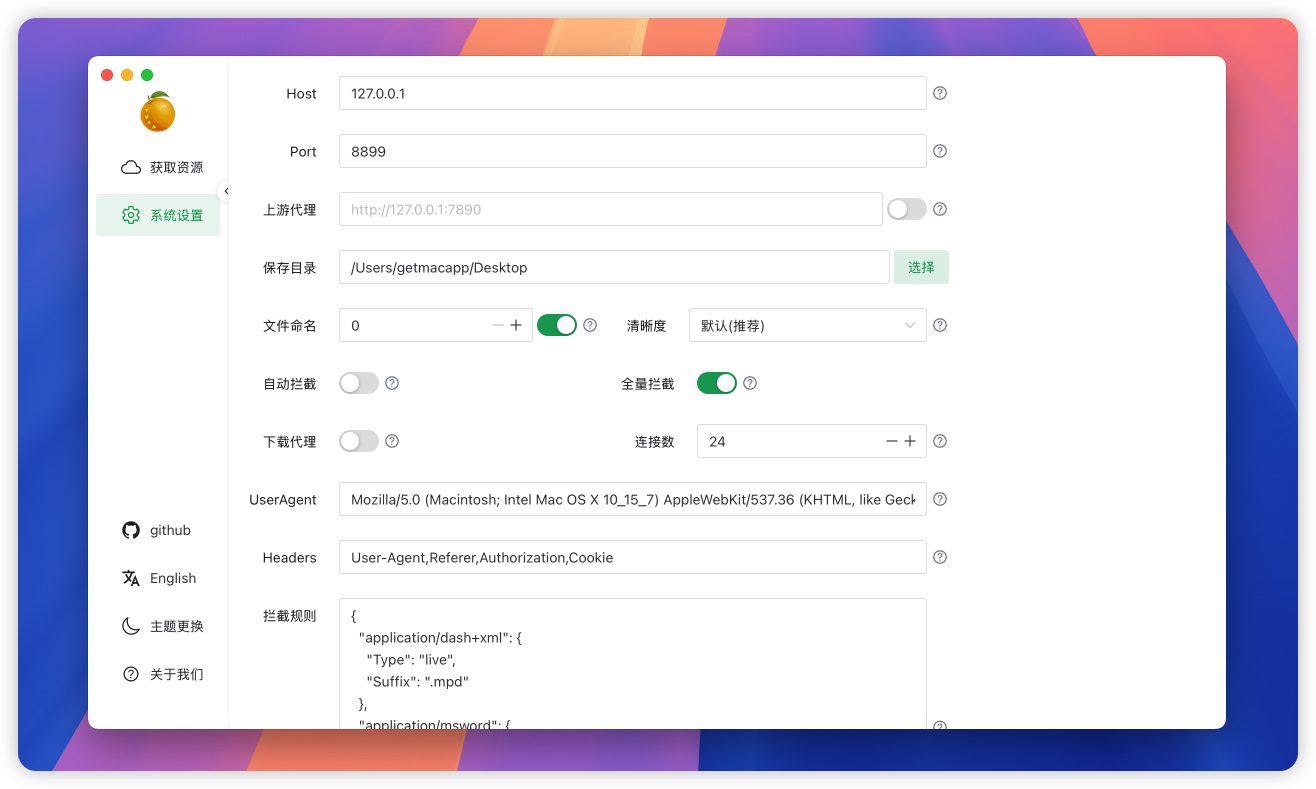Enable the 下载代理 toggle
The width and height of the screenshot is (1316, 789).
(x=359, y=441)
